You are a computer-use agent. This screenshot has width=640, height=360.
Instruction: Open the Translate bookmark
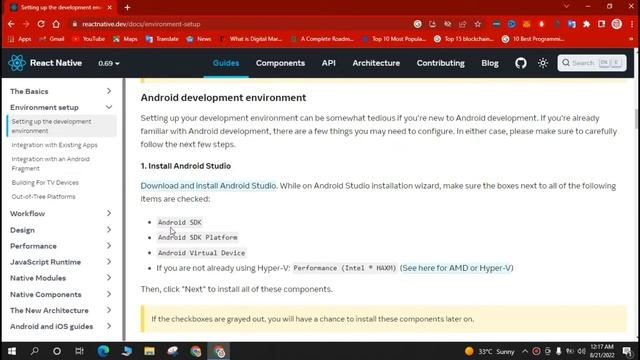pos(162,39)
